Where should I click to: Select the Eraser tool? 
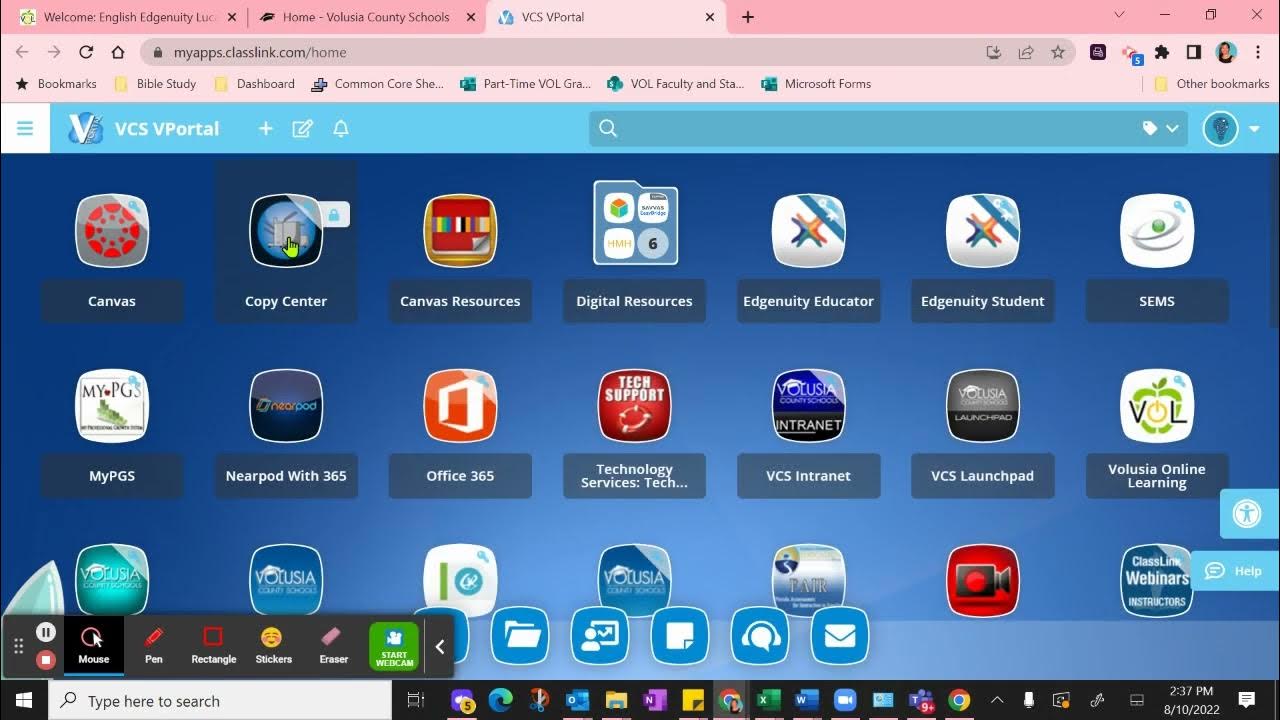pos(333,645)
